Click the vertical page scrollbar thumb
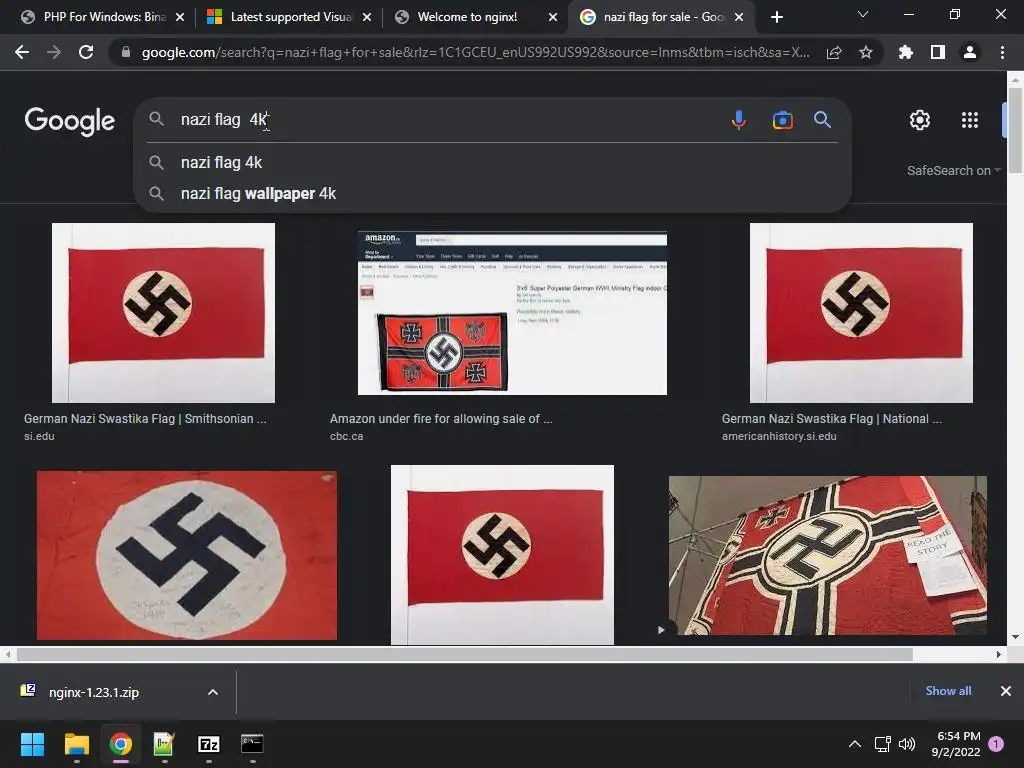This screenshot has height=768, width=1024. tap(1015, 131)
